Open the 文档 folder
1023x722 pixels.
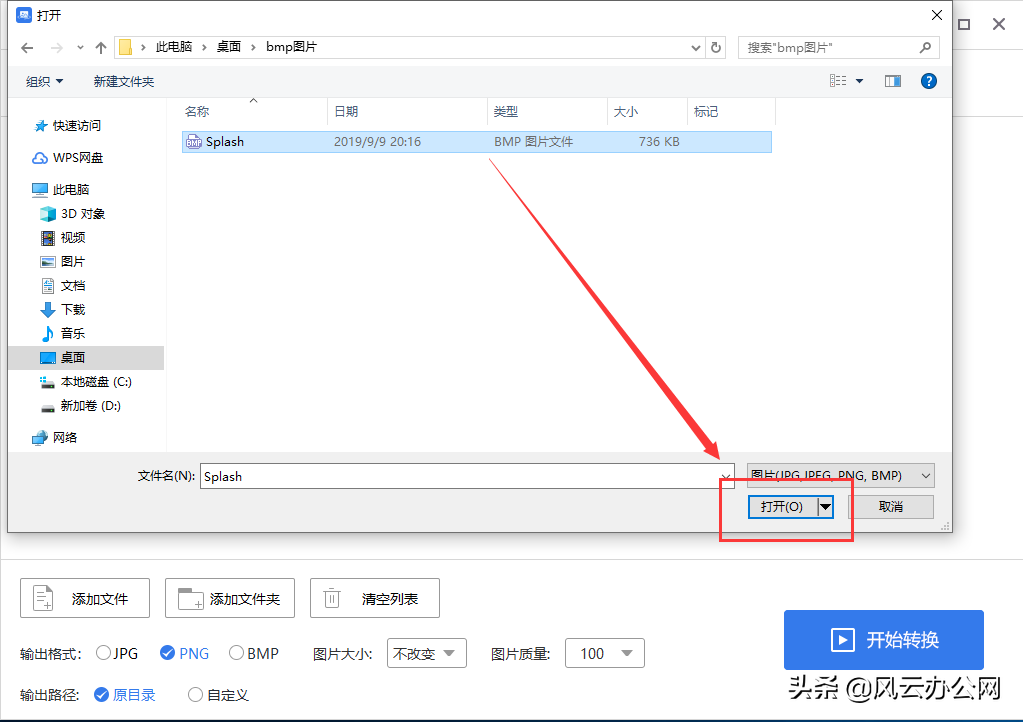coord(63,286)
